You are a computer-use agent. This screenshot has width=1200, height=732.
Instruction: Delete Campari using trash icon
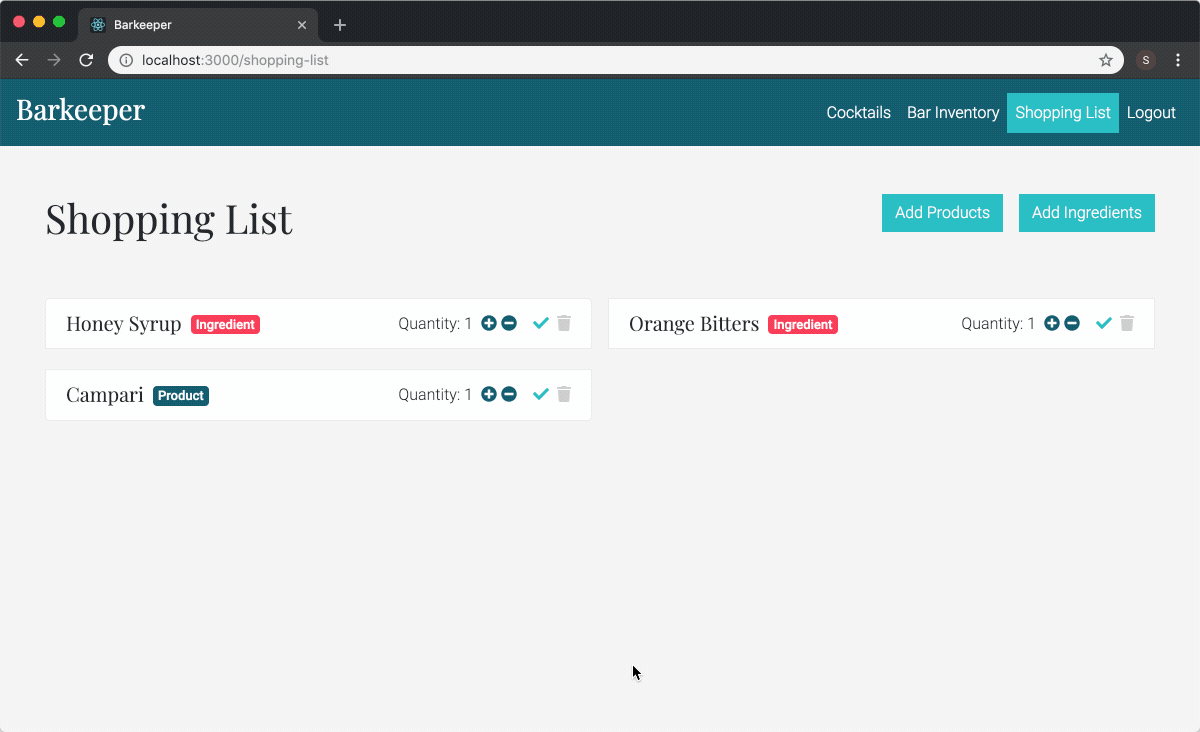pos(564,394)
